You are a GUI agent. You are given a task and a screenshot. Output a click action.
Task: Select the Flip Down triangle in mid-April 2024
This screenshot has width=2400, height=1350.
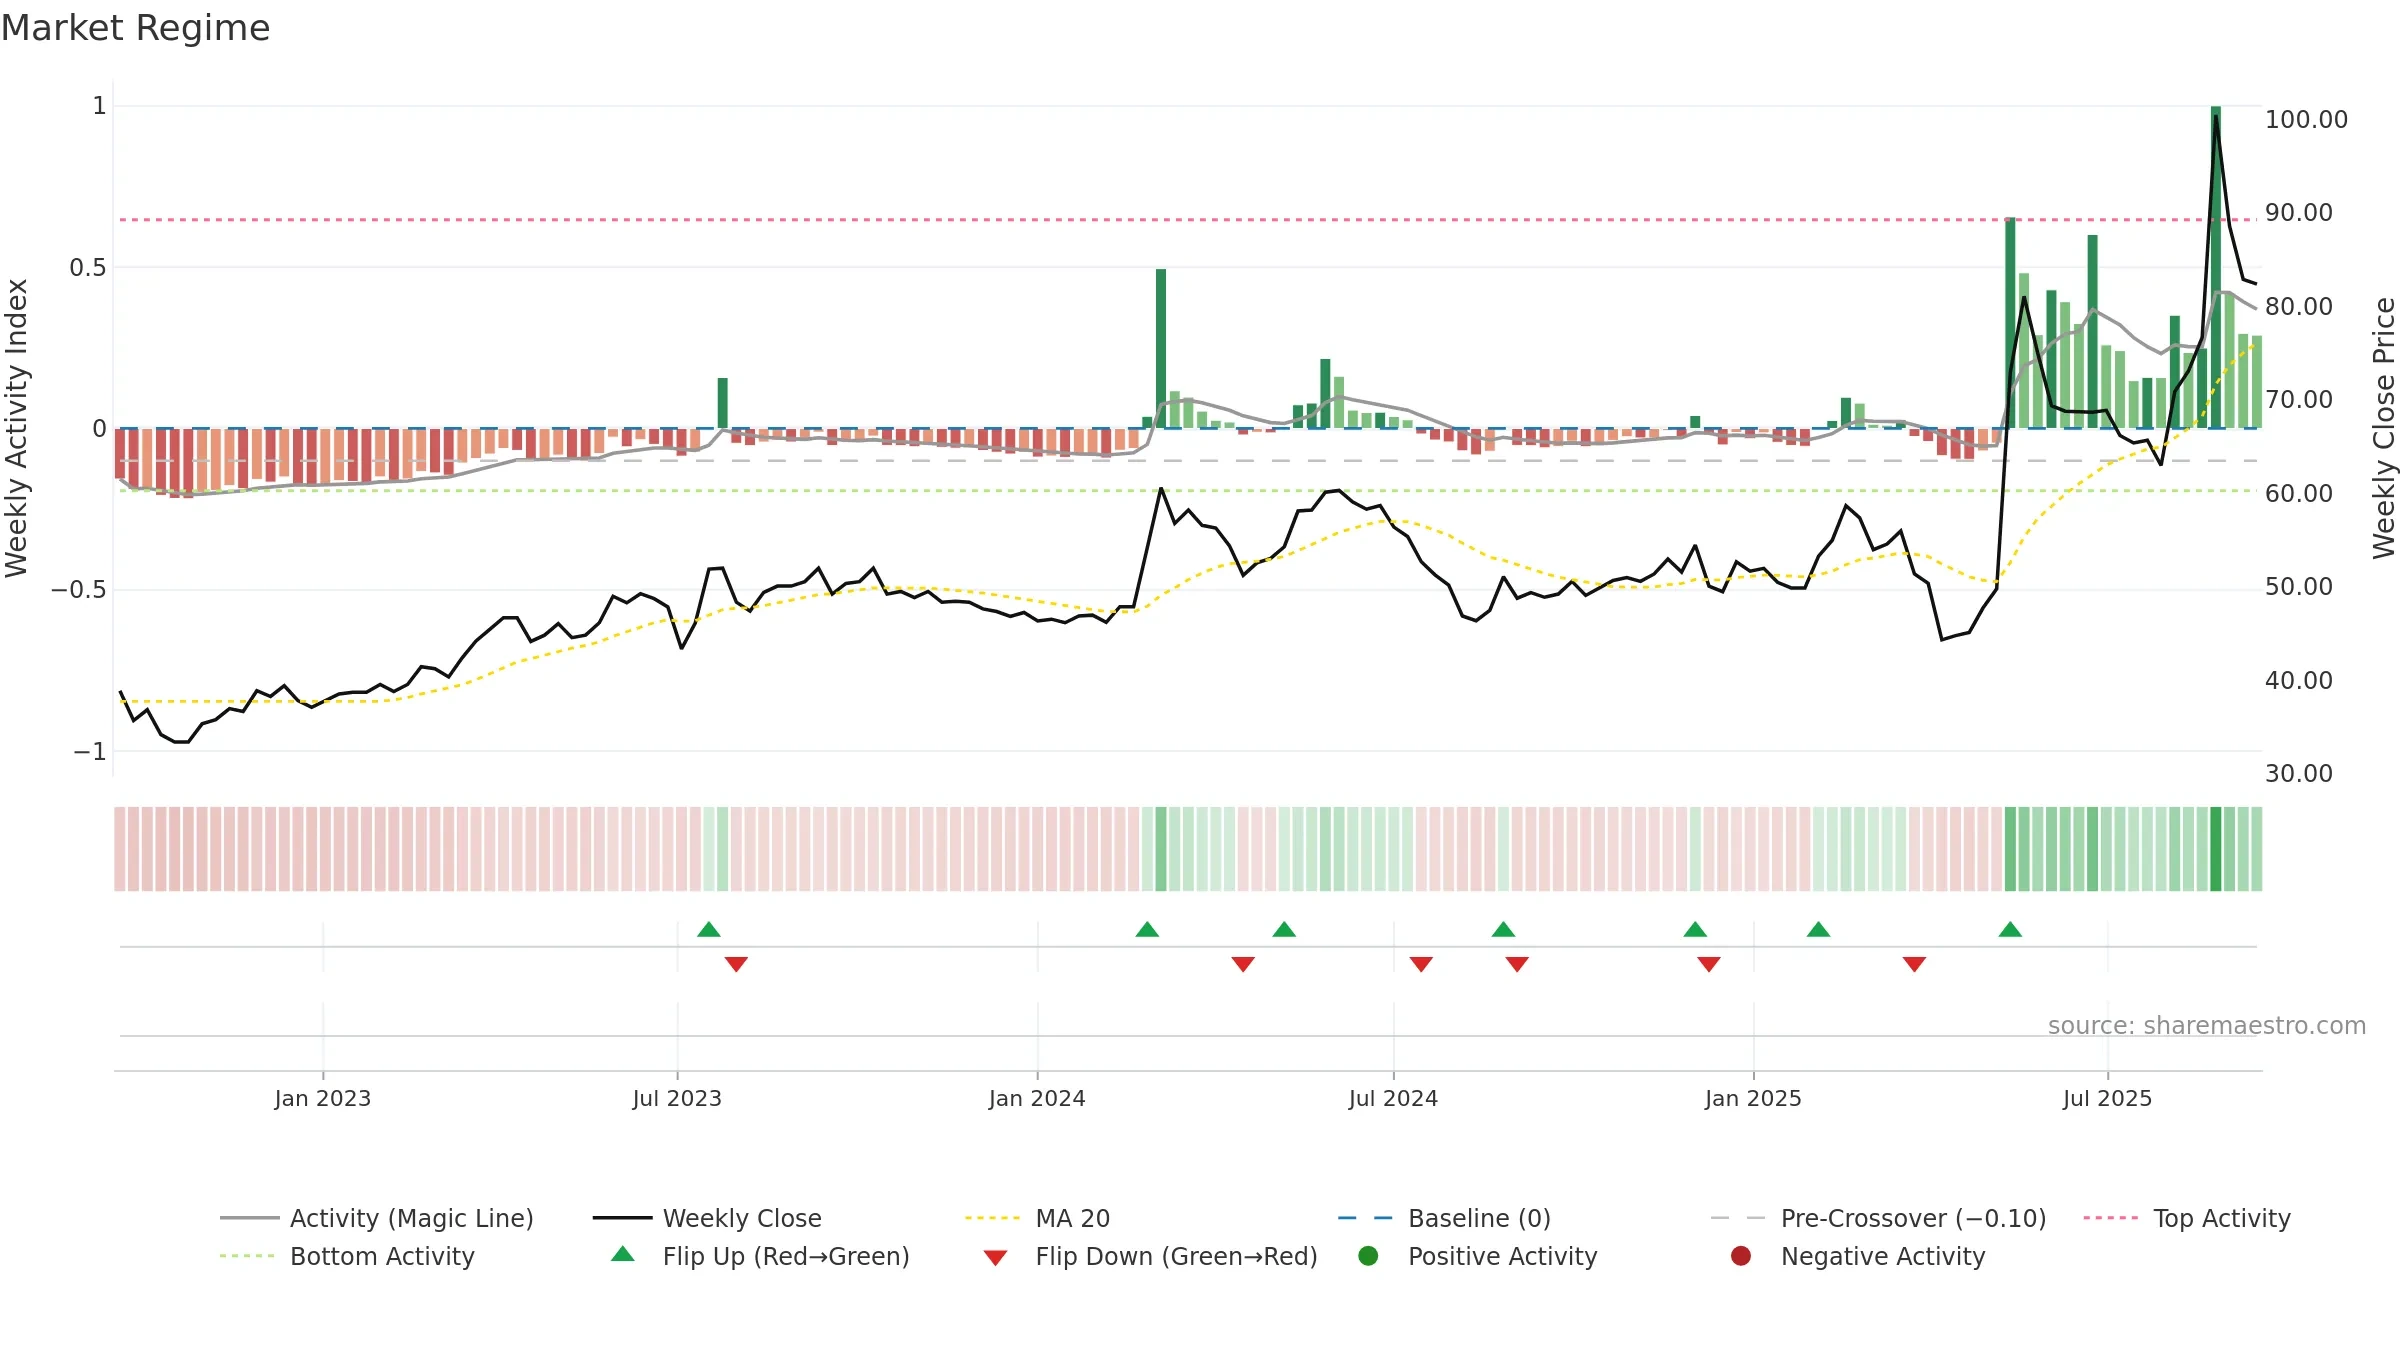[1243, 964]
